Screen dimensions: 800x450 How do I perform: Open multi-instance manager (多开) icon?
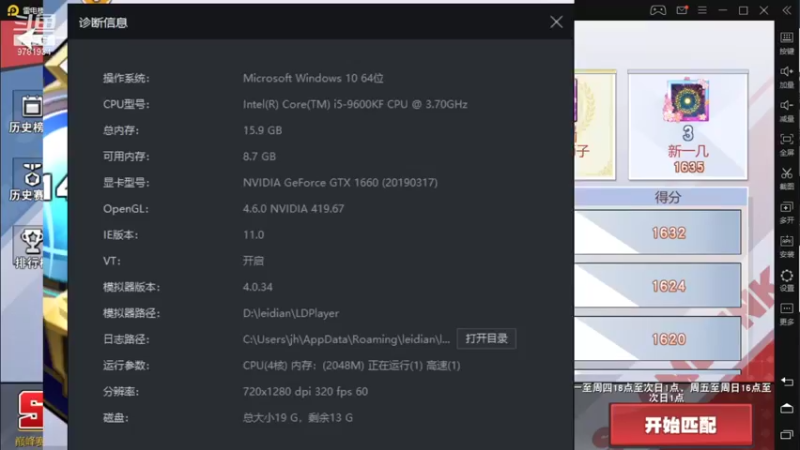tap(787, 212)
